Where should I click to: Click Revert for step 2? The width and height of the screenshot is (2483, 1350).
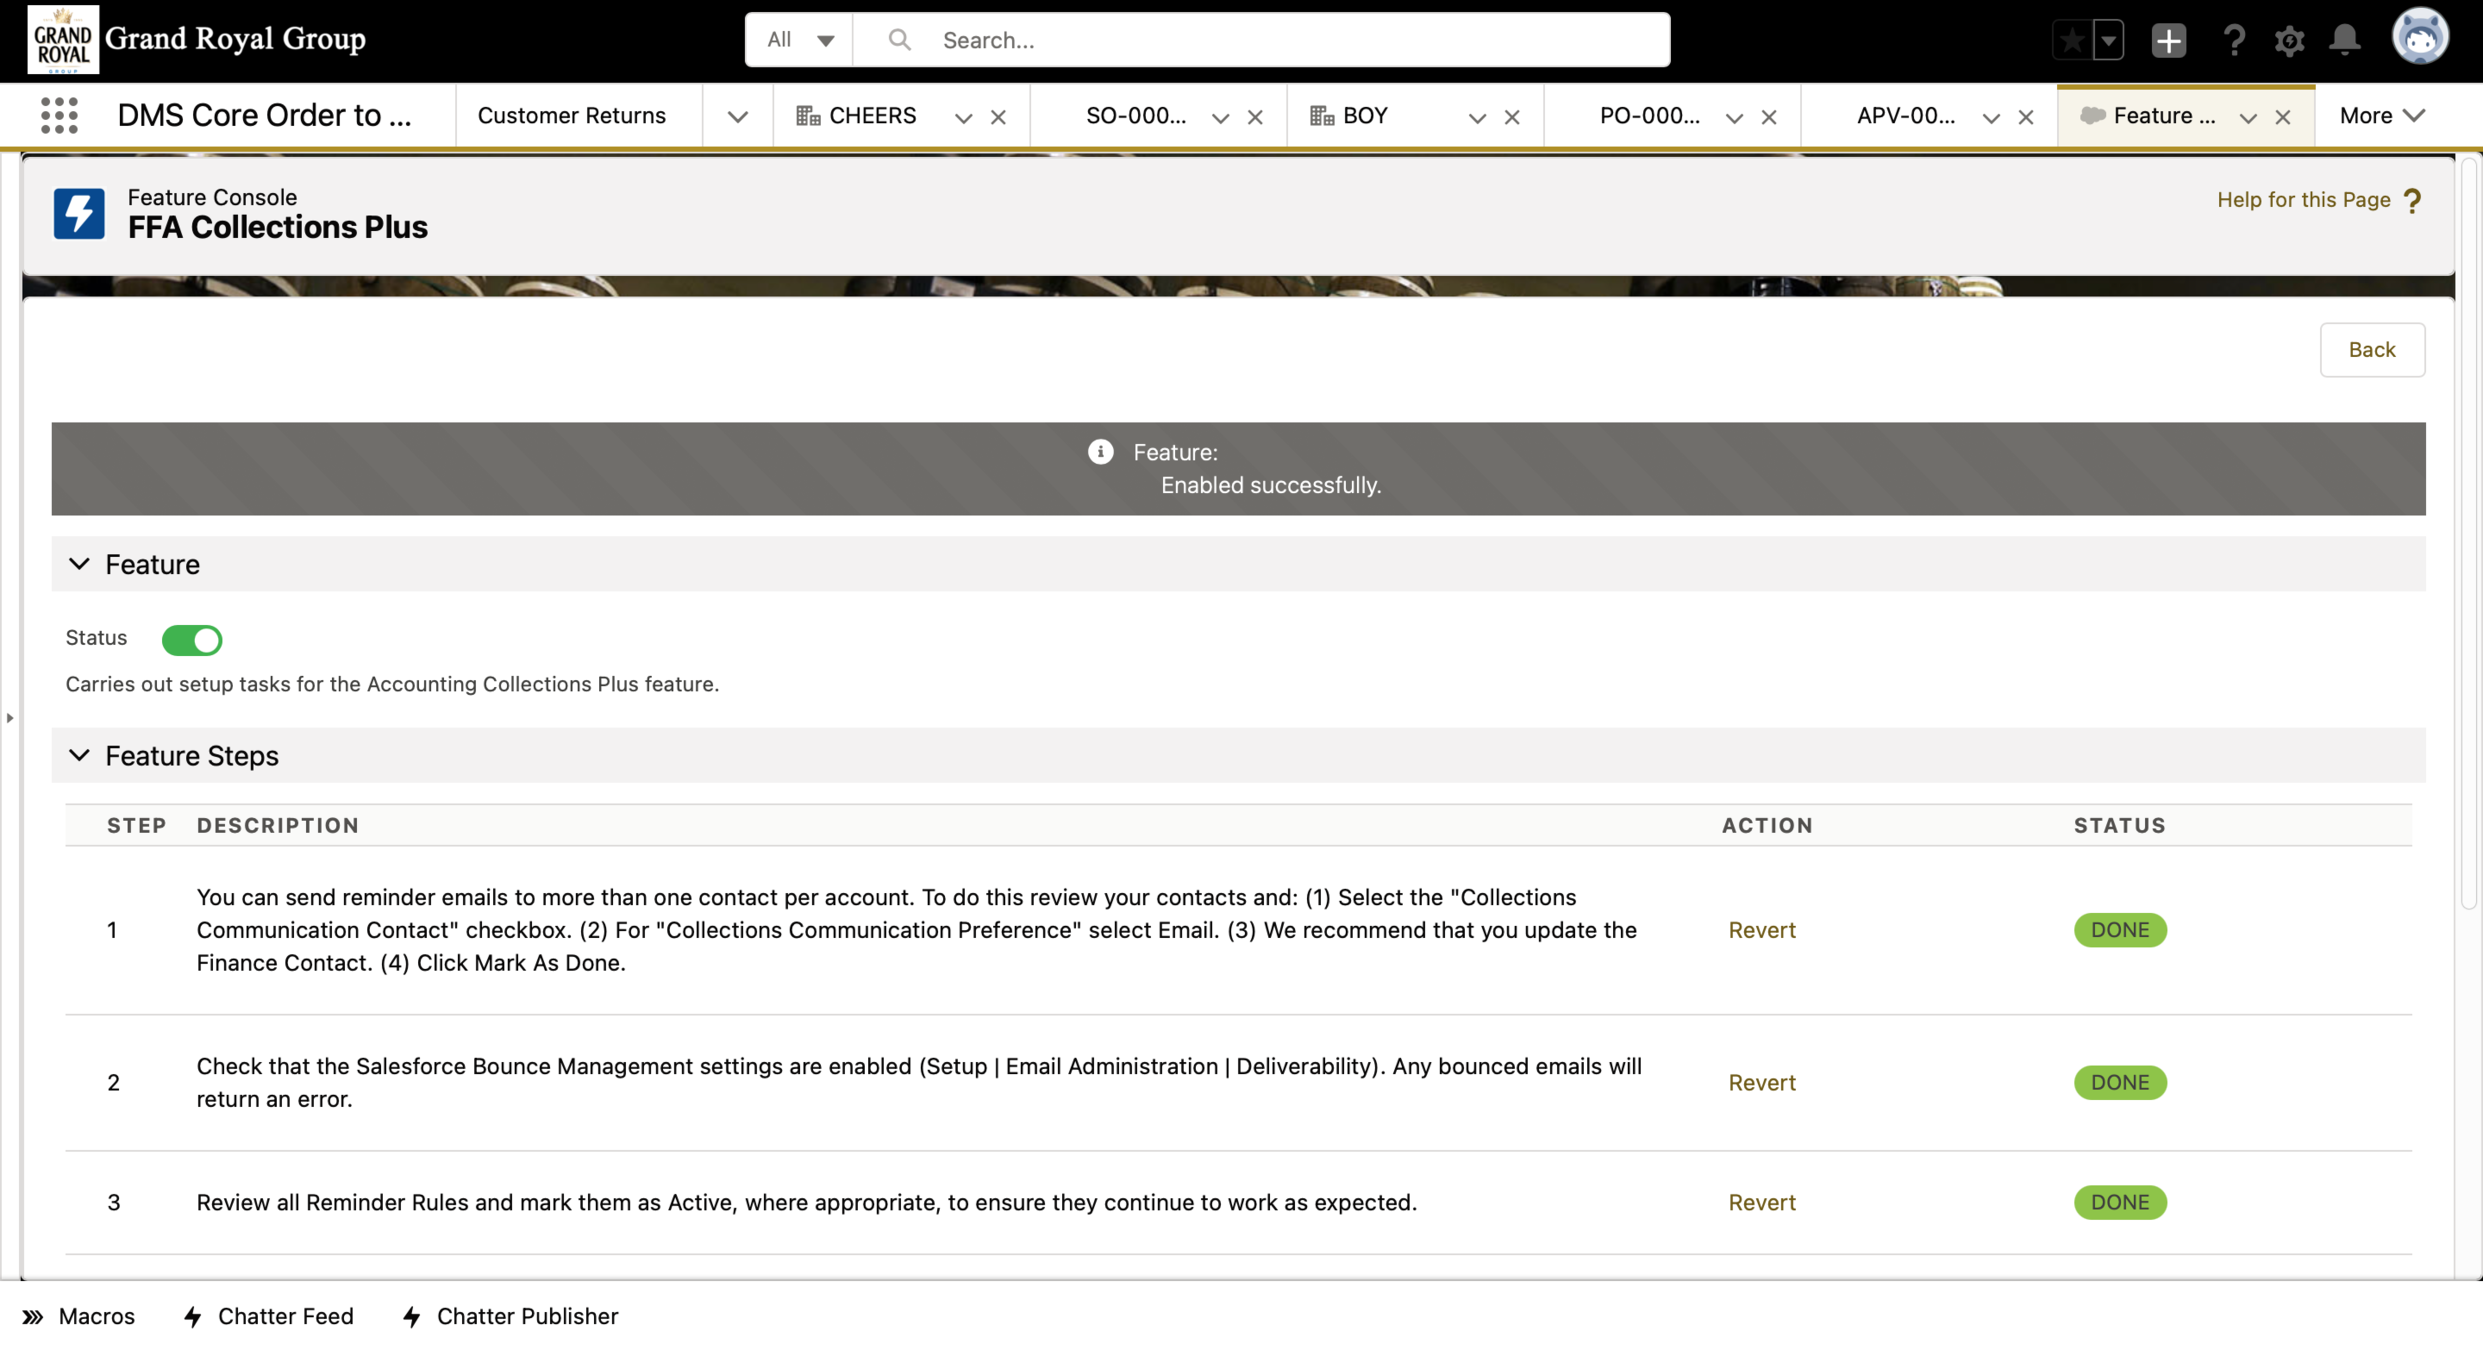click(1761, 1083)
